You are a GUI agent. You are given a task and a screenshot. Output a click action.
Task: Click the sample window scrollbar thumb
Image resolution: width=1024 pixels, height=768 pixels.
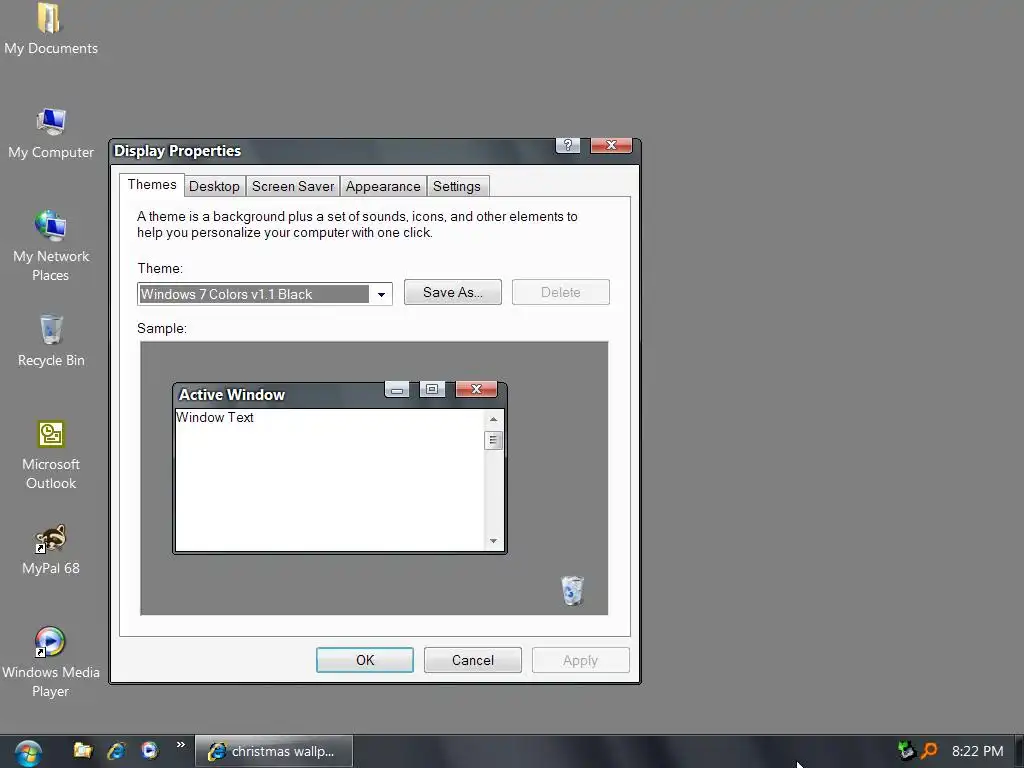pyautogui.click(x=493, y=440)
